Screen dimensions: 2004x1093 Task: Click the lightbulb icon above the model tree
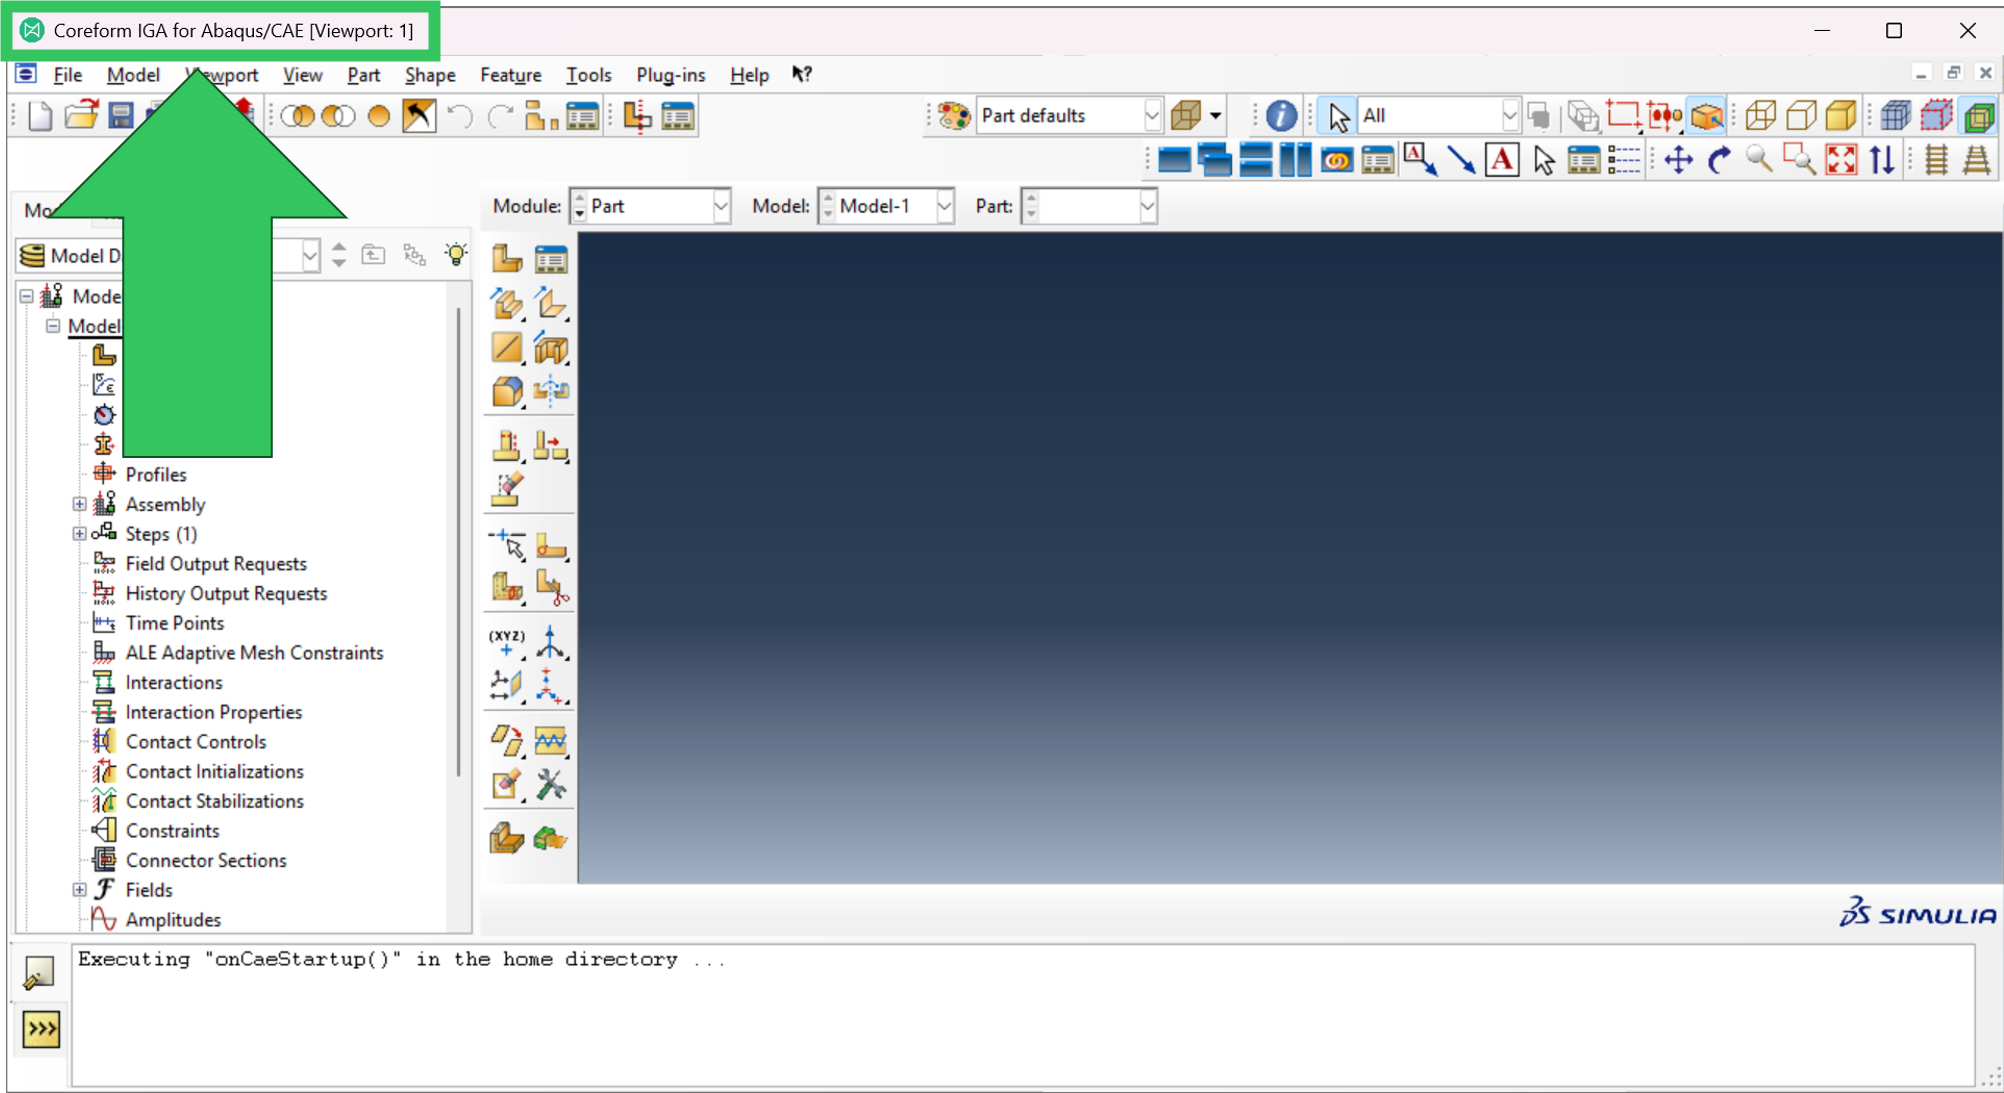coord(456,254)
